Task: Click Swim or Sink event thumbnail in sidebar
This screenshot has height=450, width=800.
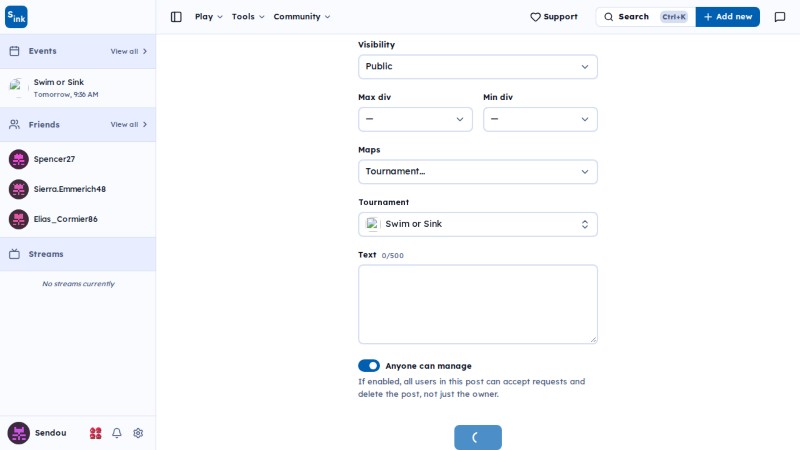Action: pyautogui.click(x=16, y=88)
